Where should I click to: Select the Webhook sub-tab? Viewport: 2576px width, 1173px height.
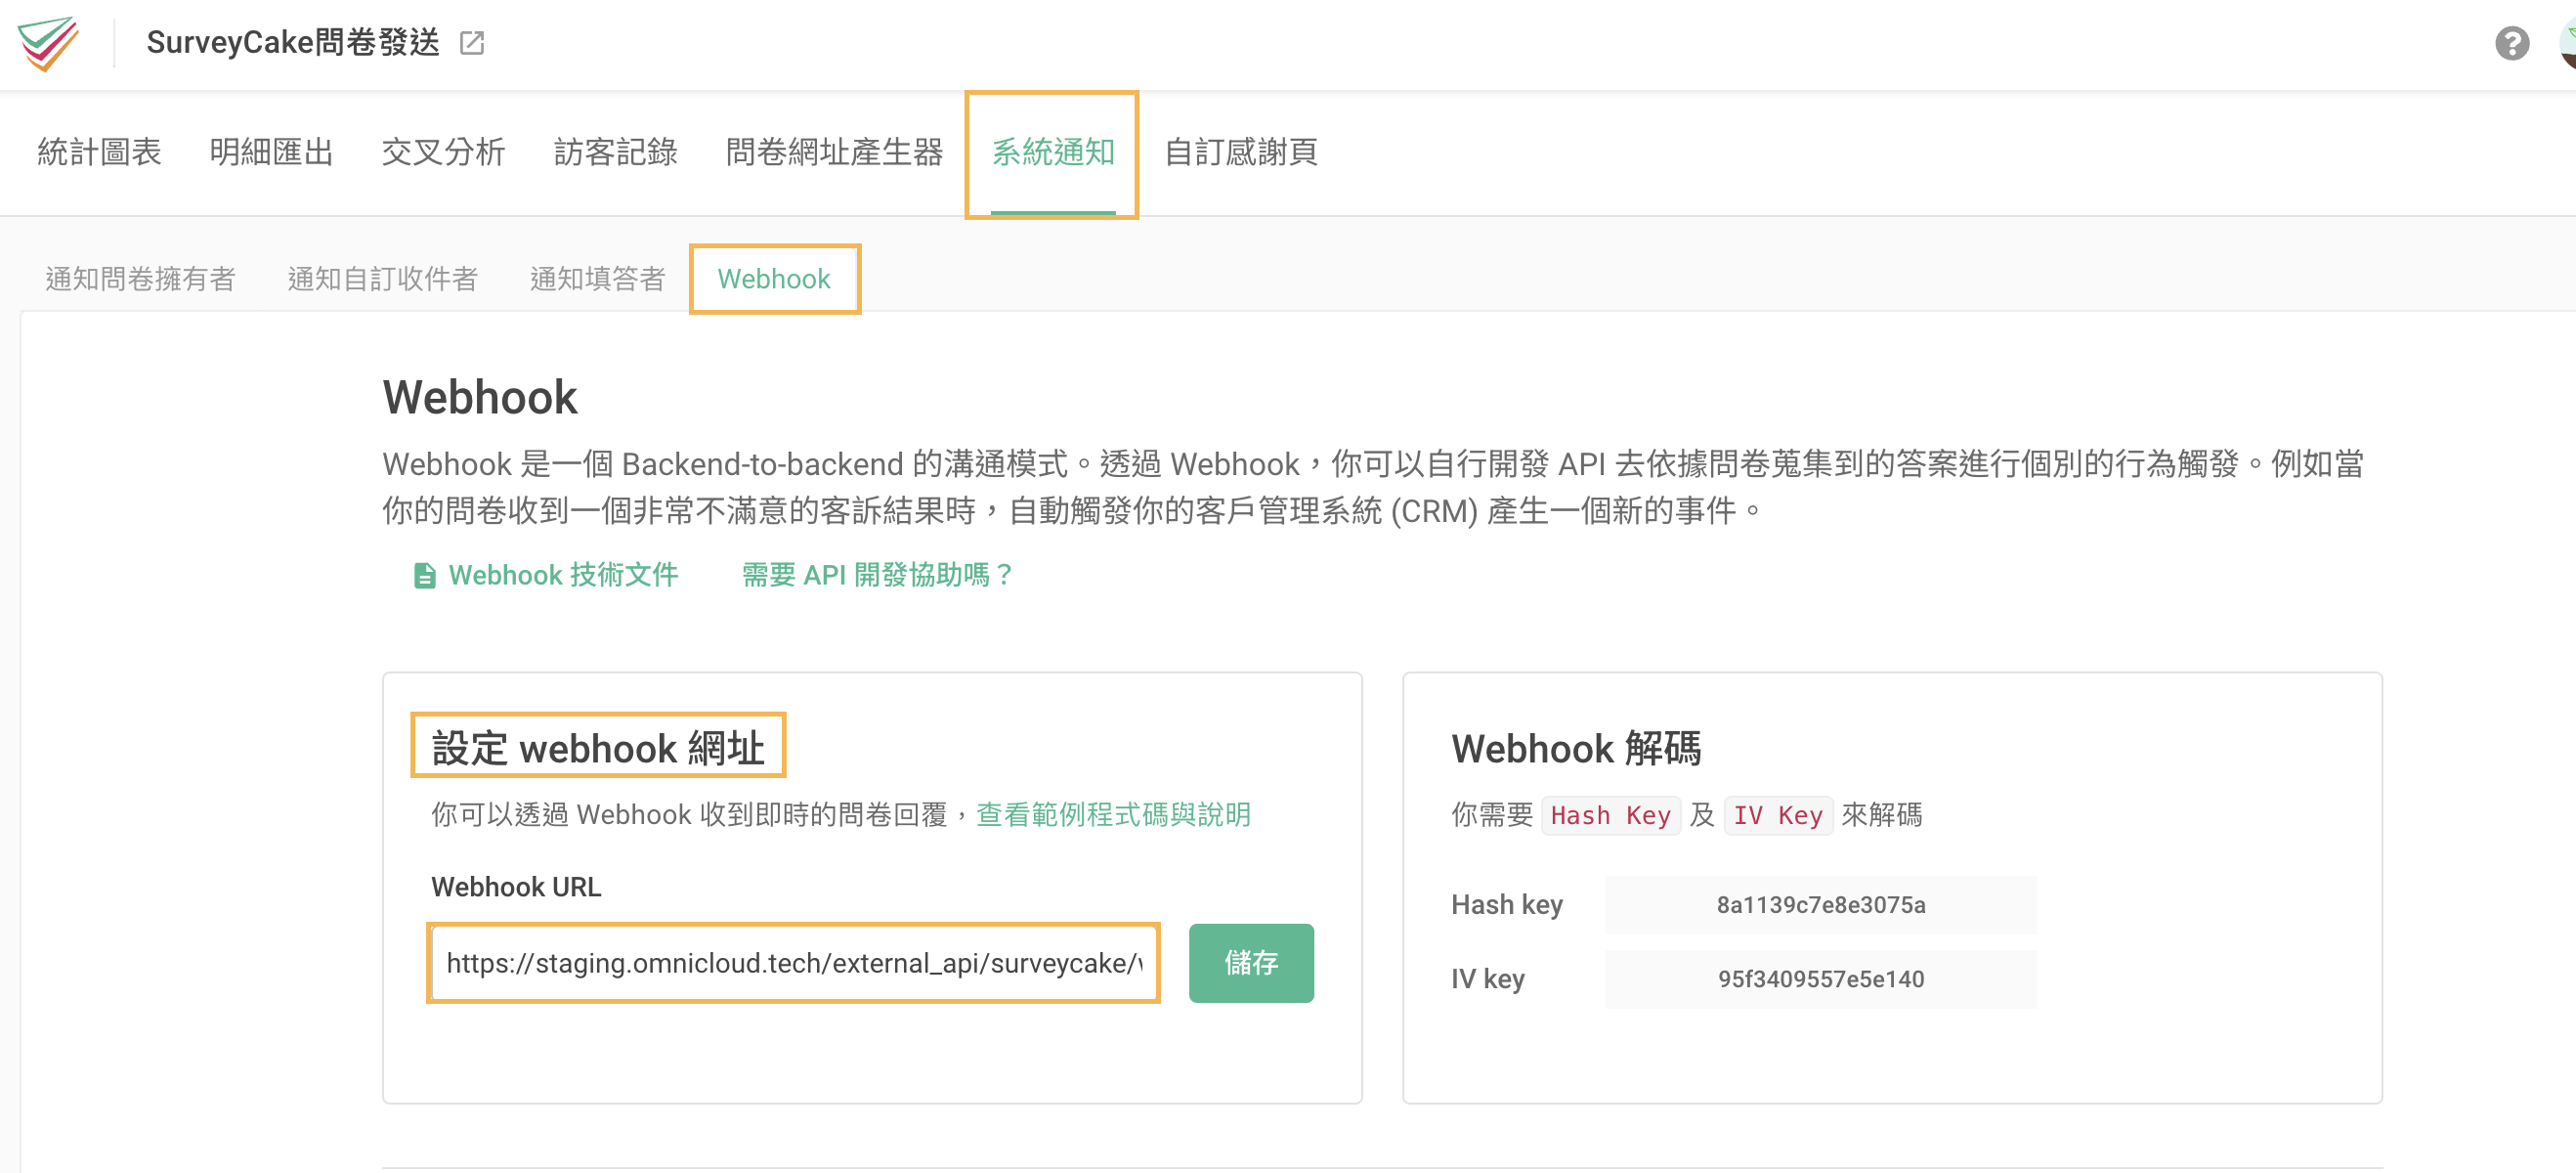pyautogui.click(x=774, y=279)
